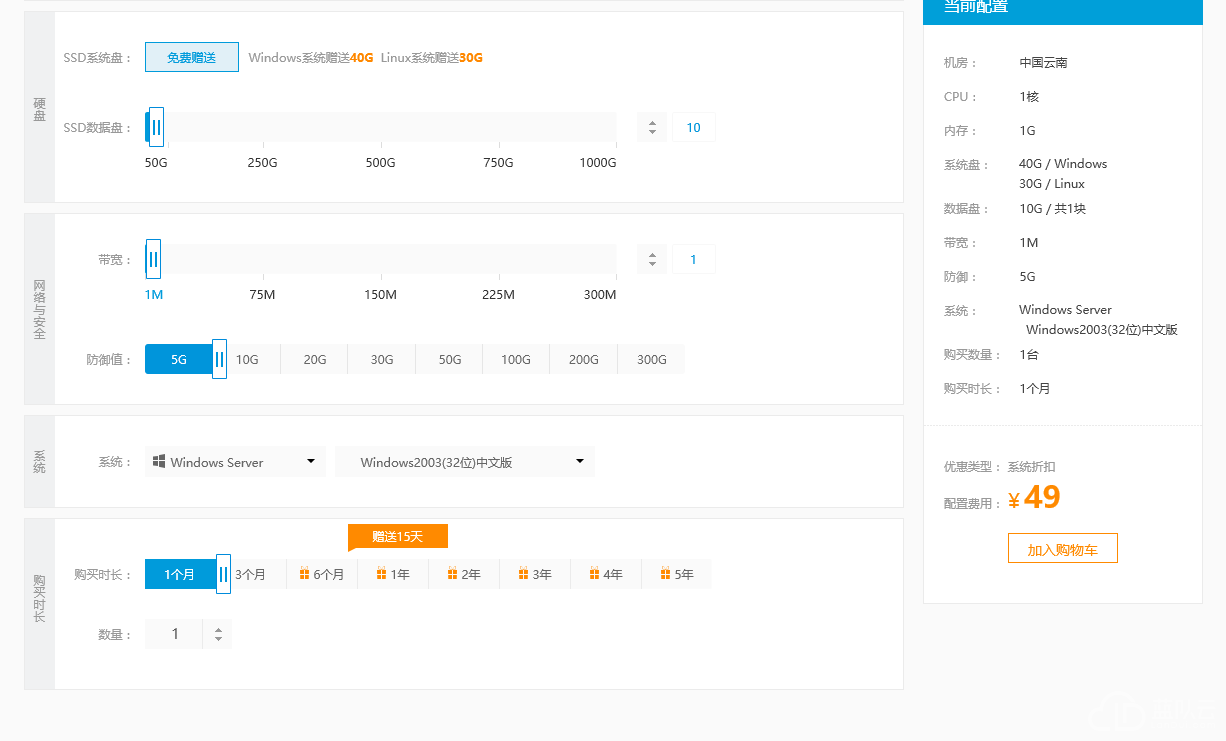Expand the Windows2003(32位)中文版 version dropdown
The height and width of the screenshot is (741, 1226).
(465, 462)
